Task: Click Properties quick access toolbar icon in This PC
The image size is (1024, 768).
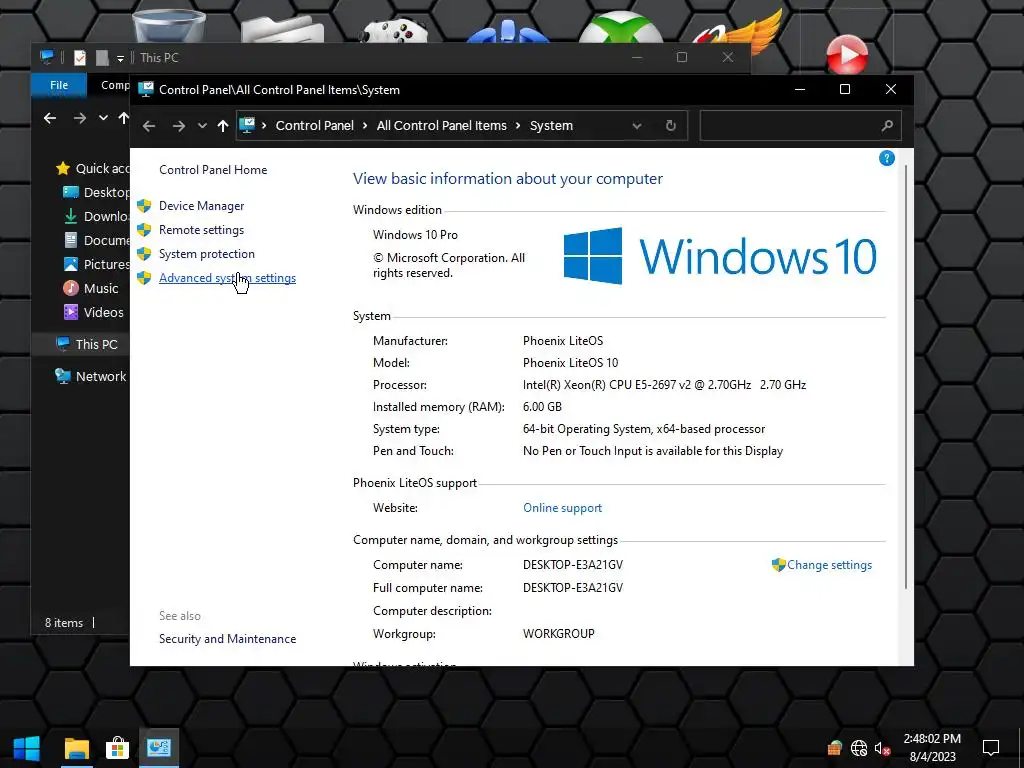Action: 80,58
